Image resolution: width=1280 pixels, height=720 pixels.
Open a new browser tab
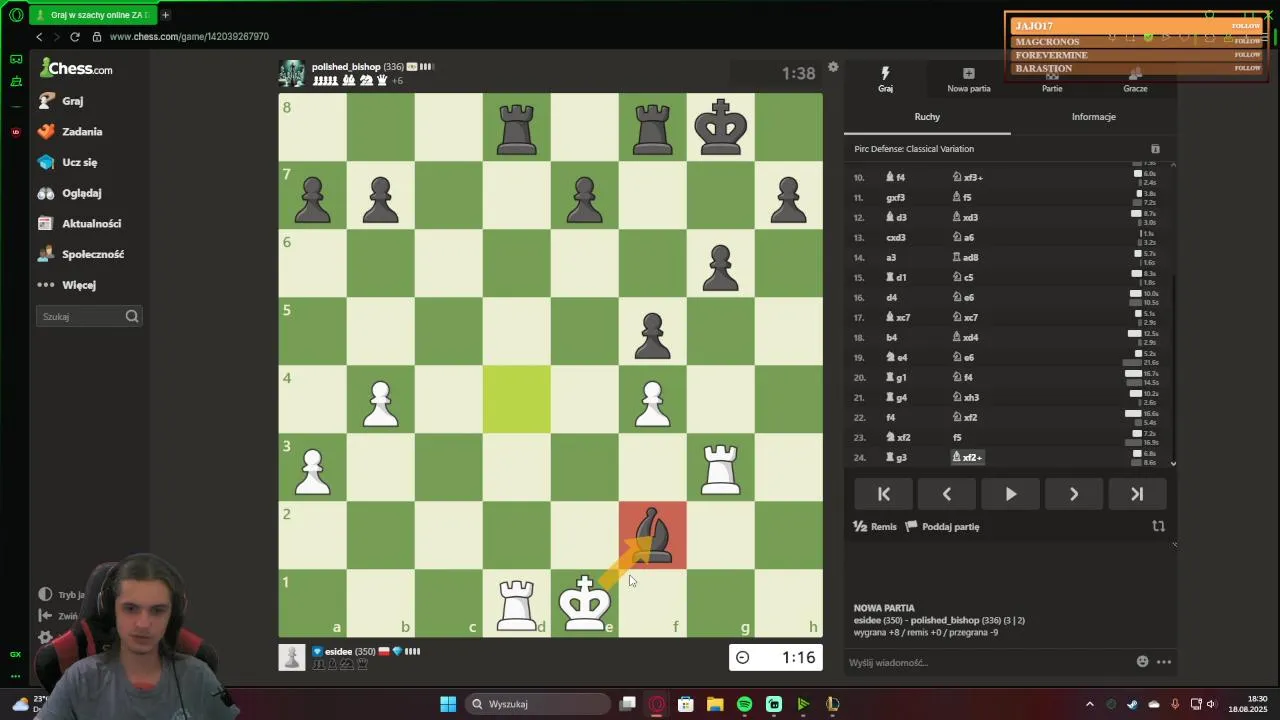click(165, 15)
